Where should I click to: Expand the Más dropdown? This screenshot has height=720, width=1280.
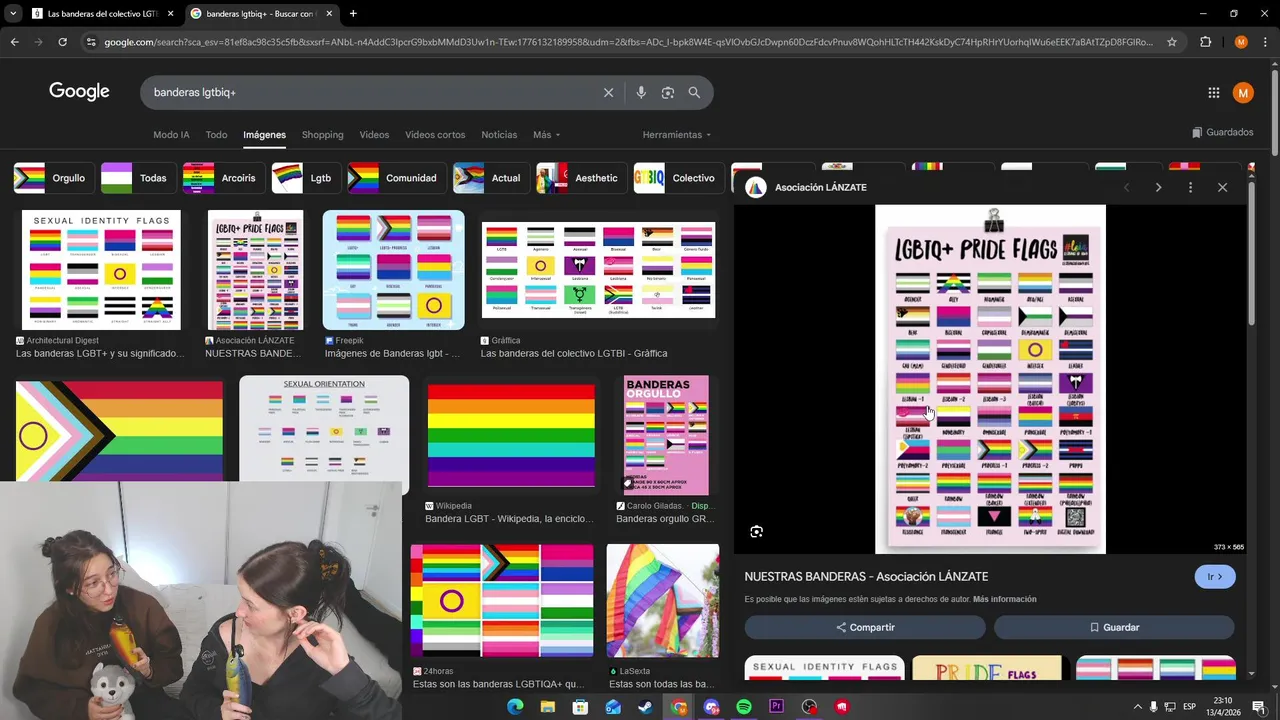click(546, 134)
